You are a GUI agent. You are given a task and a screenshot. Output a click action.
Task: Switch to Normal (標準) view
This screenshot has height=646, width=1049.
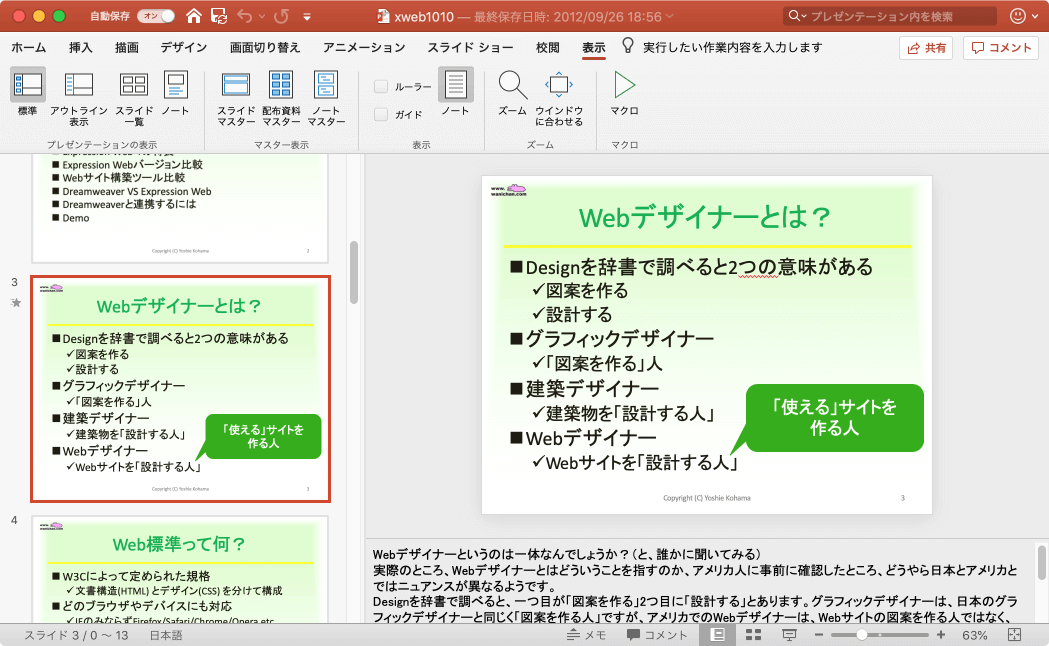(x=27, y=94)
